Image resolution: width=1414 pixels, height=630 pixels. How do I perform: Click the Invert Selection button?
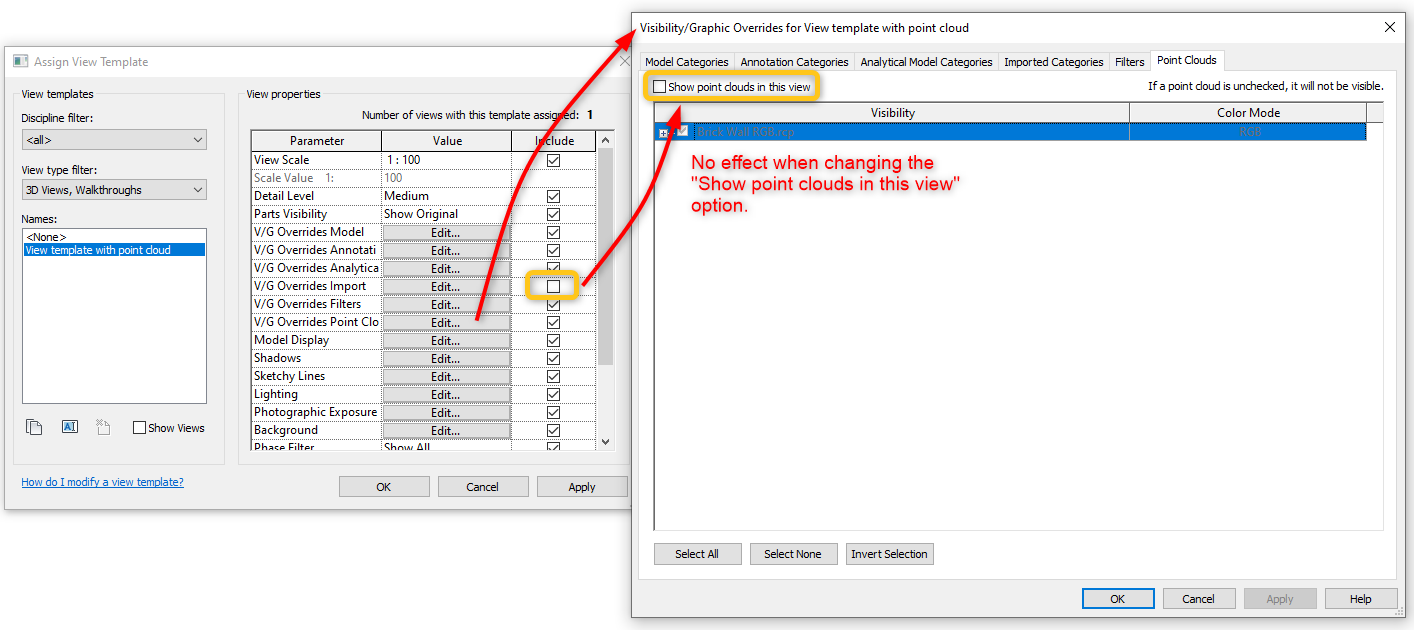(x=889, y=553)
